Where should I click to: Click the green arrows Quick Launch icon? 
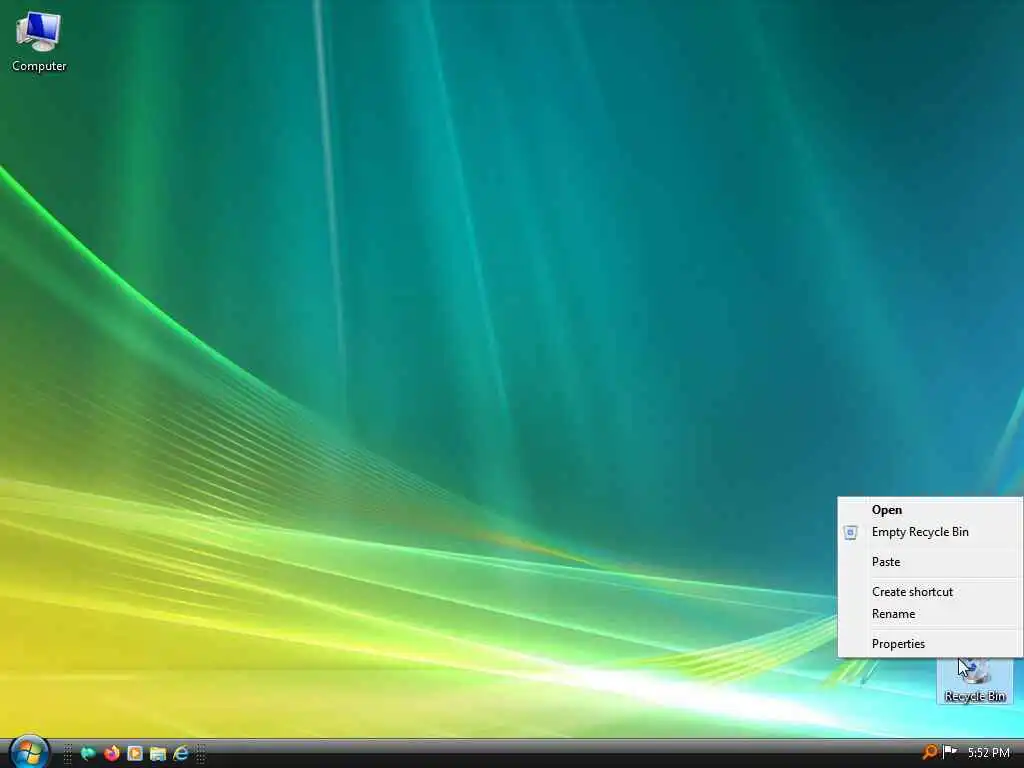click(x=88, y=754)
